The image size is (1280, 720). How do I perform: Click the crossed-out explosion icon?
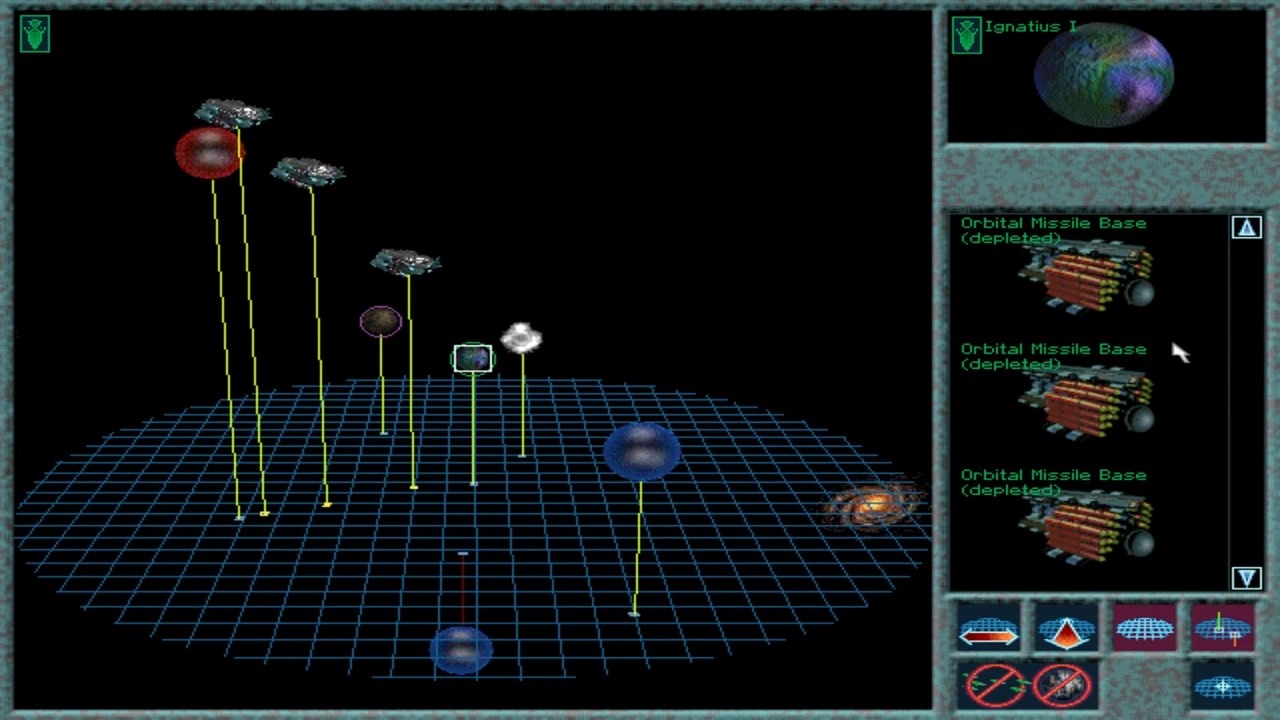(x=1060, y=685)
